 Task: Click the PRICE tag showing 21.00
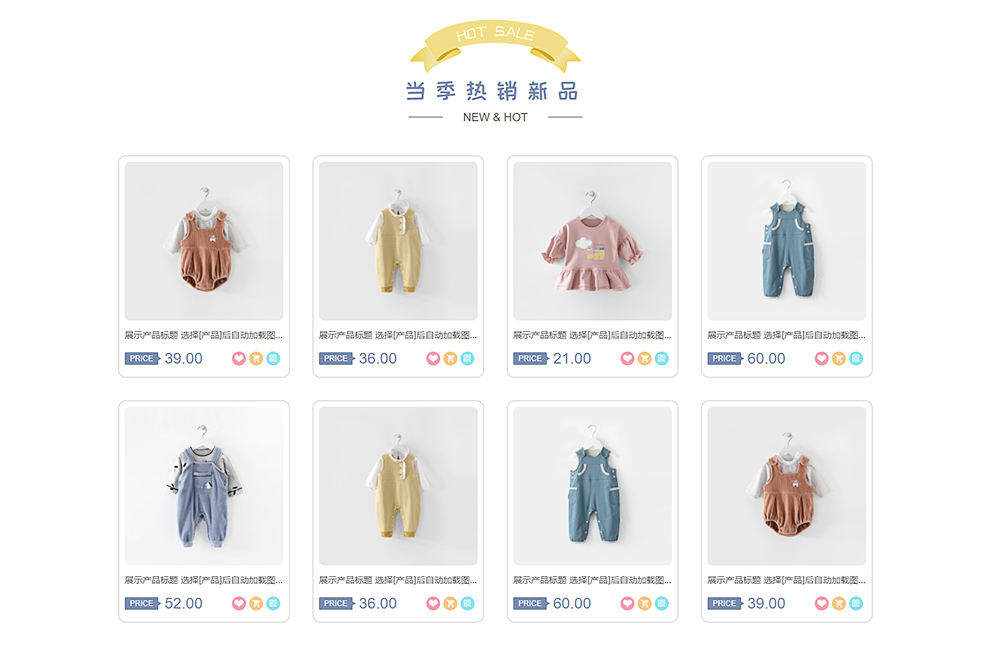click(x=531, y=359)
